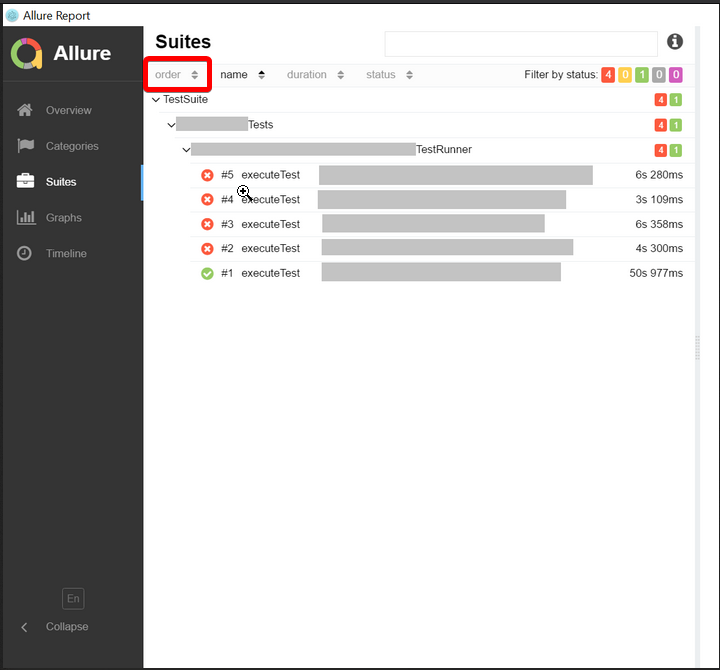The width and height of the screenshot is (720, 670).
Task: Click the duration 3s 109ms
Action: point(659,199)
